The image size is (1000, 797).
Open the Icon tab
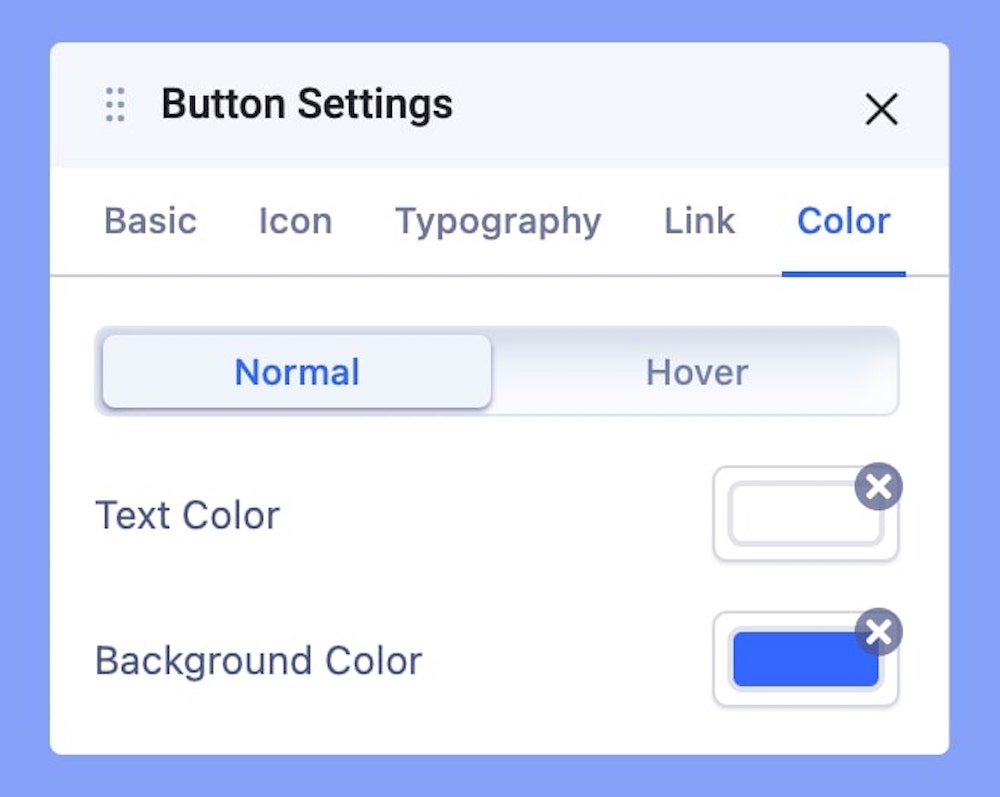[295, 221]
